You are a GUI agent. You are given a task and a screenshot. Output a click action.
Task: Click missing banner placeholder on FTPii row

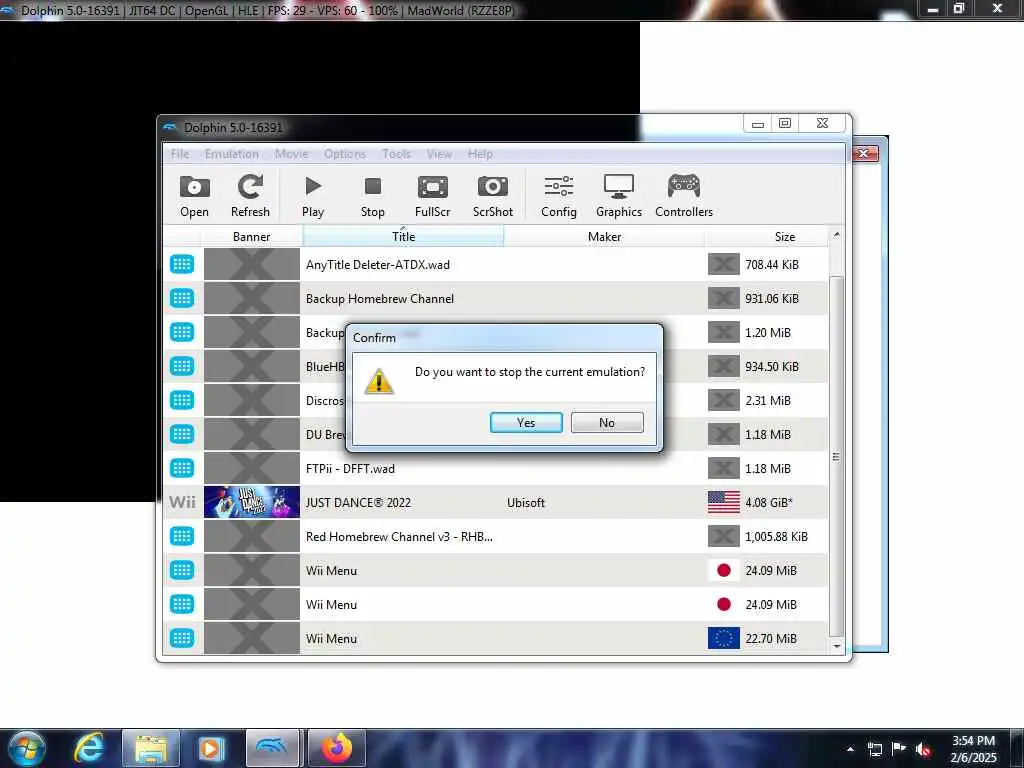click(x=251, y=468)
